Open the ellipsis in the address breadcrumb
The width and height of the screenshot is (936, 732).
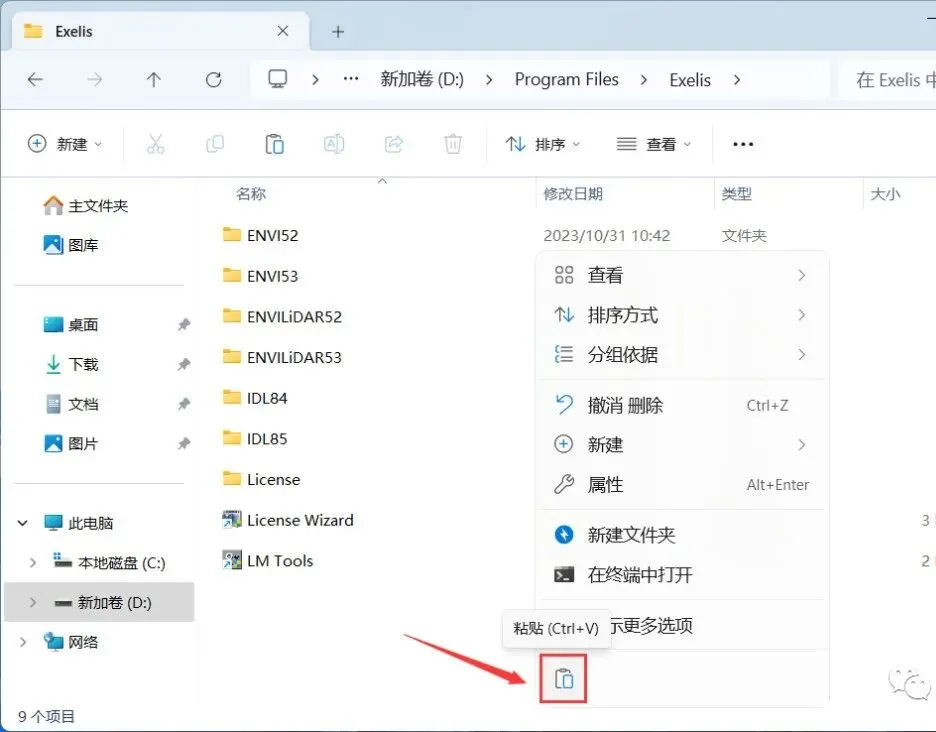351,79
